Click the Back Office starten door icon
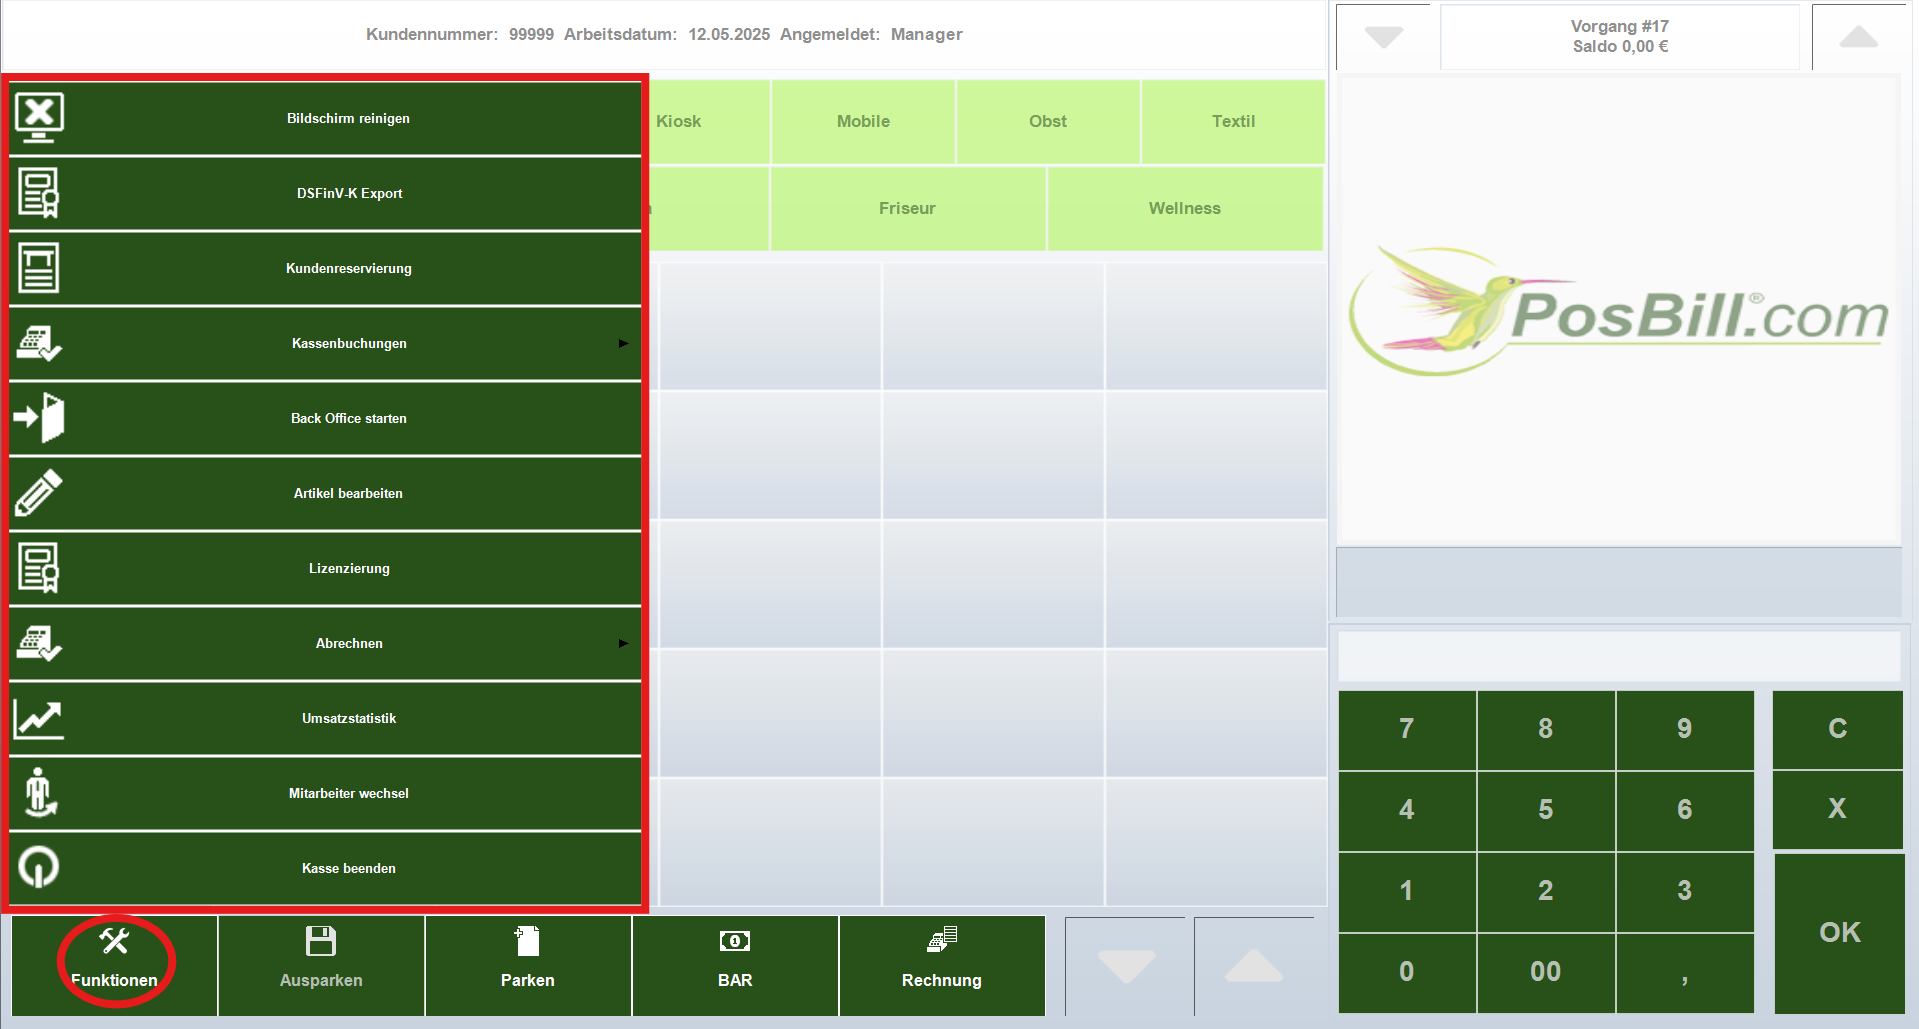This screenshot has height=1029, width=1919. [x=39, y=418]
